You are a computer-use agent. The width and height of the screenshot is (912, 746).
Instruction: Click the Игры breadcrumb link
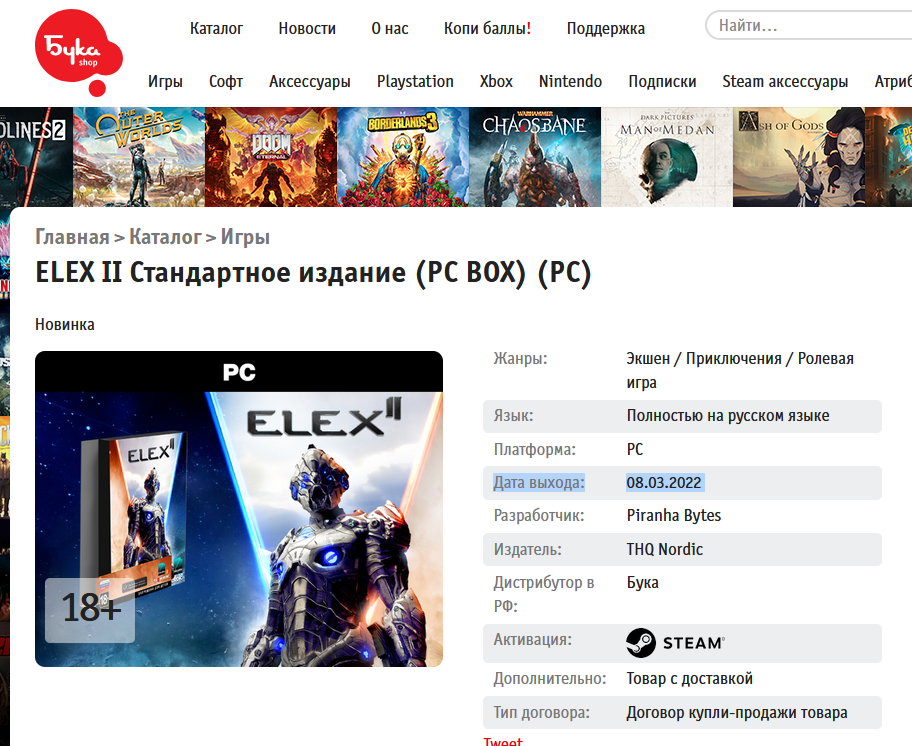click(245, 237)
